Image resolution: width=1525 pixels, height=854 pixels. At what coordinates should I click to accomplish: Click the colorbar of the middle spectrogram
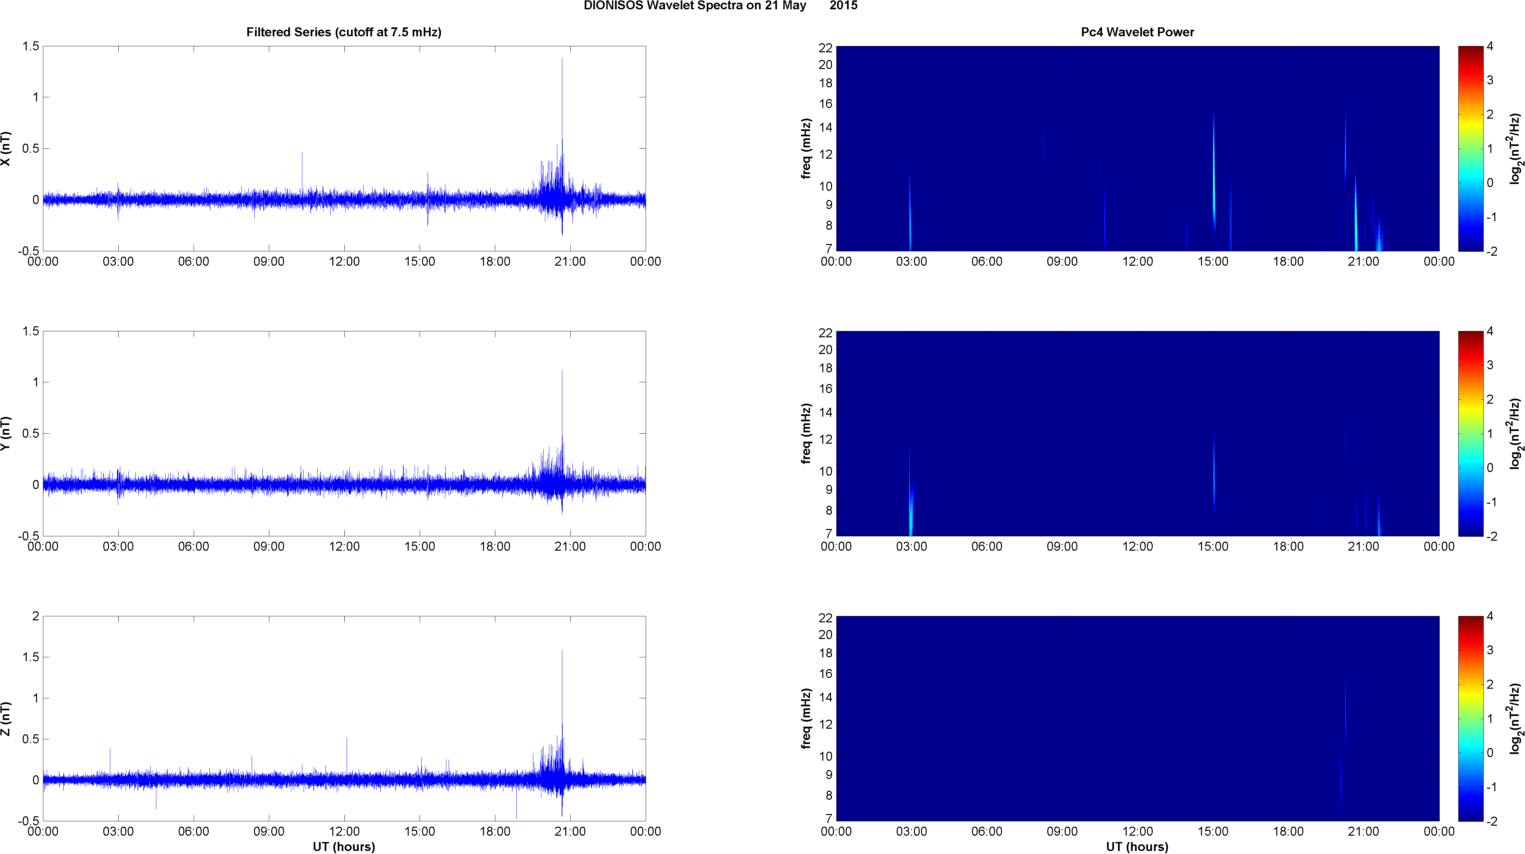click(x=1470, y=434)
